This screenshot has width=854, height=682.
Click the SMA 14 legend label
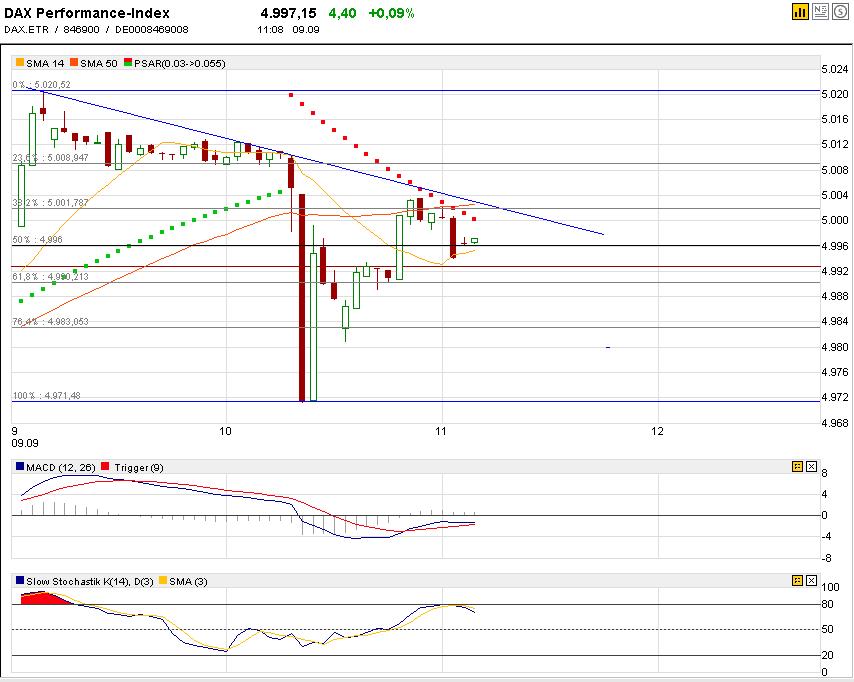pyautogui.click(x=45, y=63)
